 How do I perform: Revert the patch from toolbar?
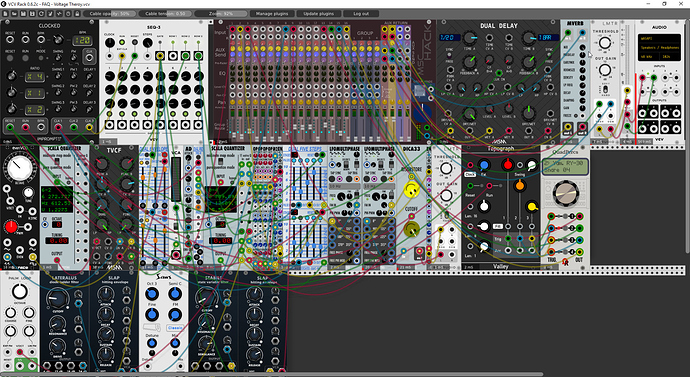[x=41, y=14]
